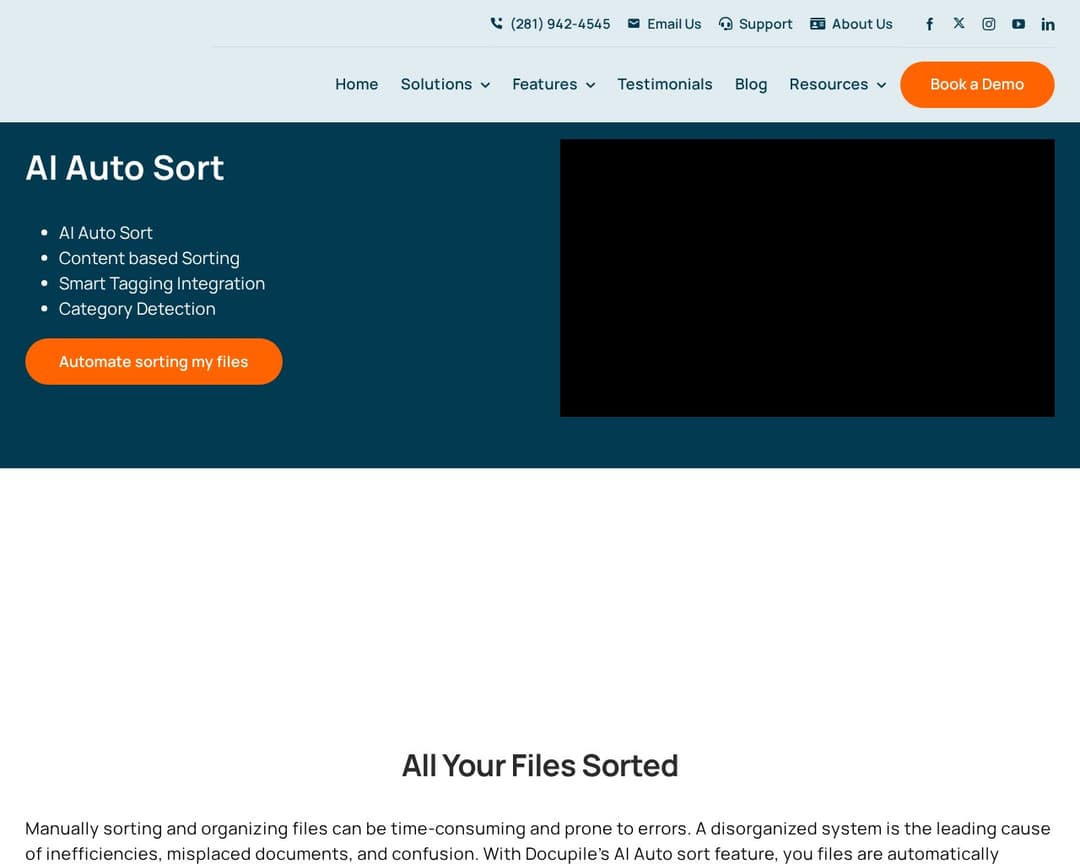
Task: Open the LinkedIn social icon
Action: tap(1048, 24)
